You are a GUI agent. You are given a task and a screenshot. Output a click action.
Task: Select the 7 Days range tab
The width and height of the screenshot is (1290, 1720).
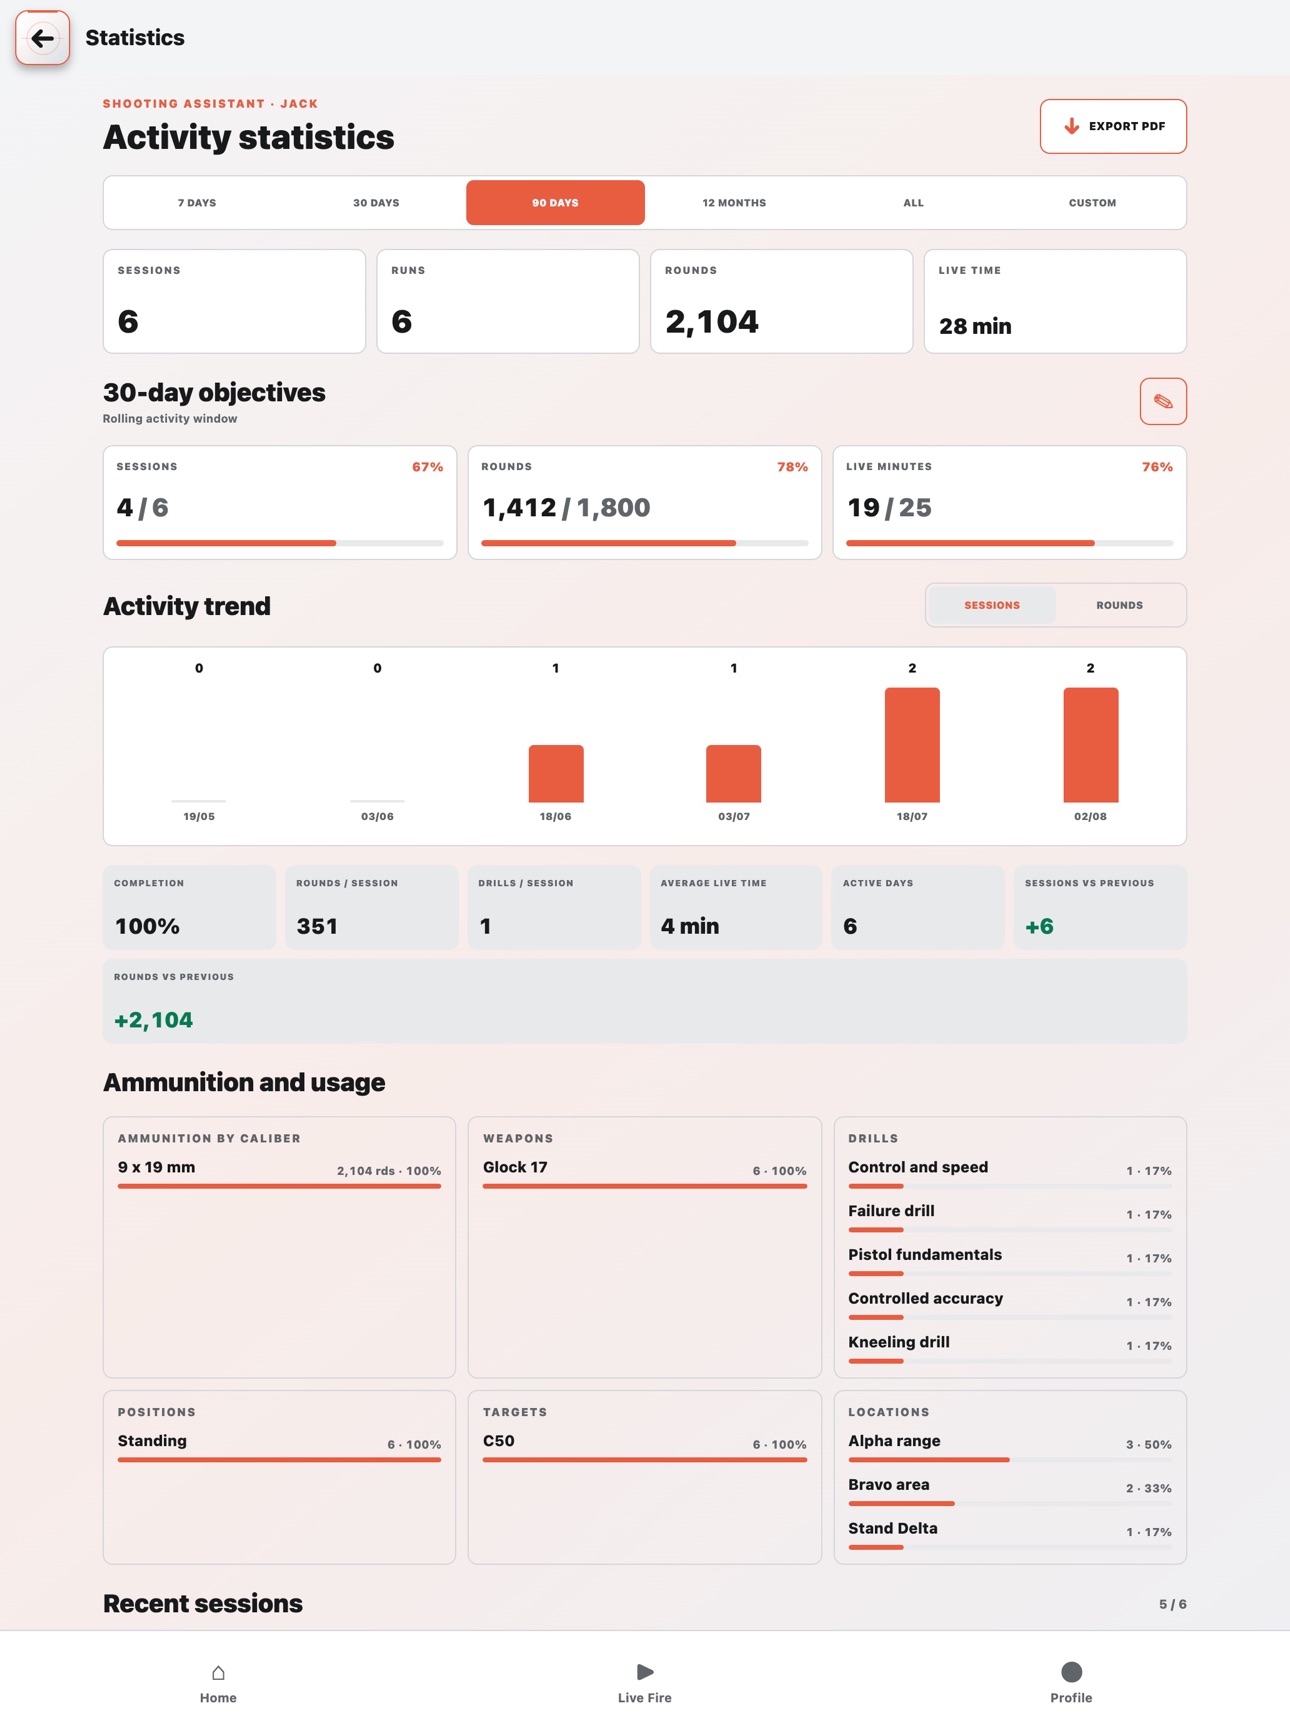click(x=197, y=203)
